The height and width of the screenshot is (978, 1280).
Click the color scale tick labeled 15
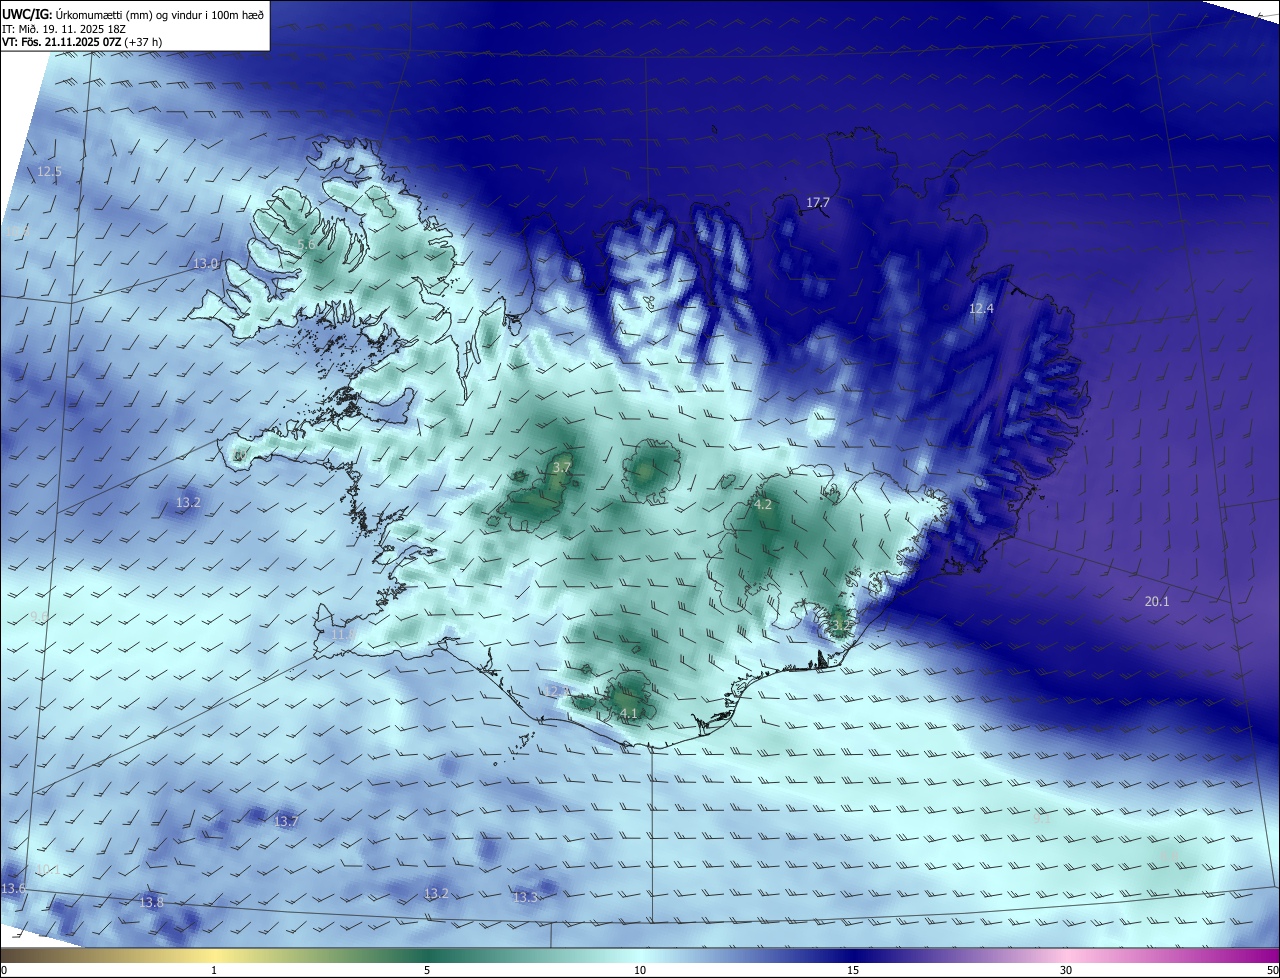click(853, 970)
